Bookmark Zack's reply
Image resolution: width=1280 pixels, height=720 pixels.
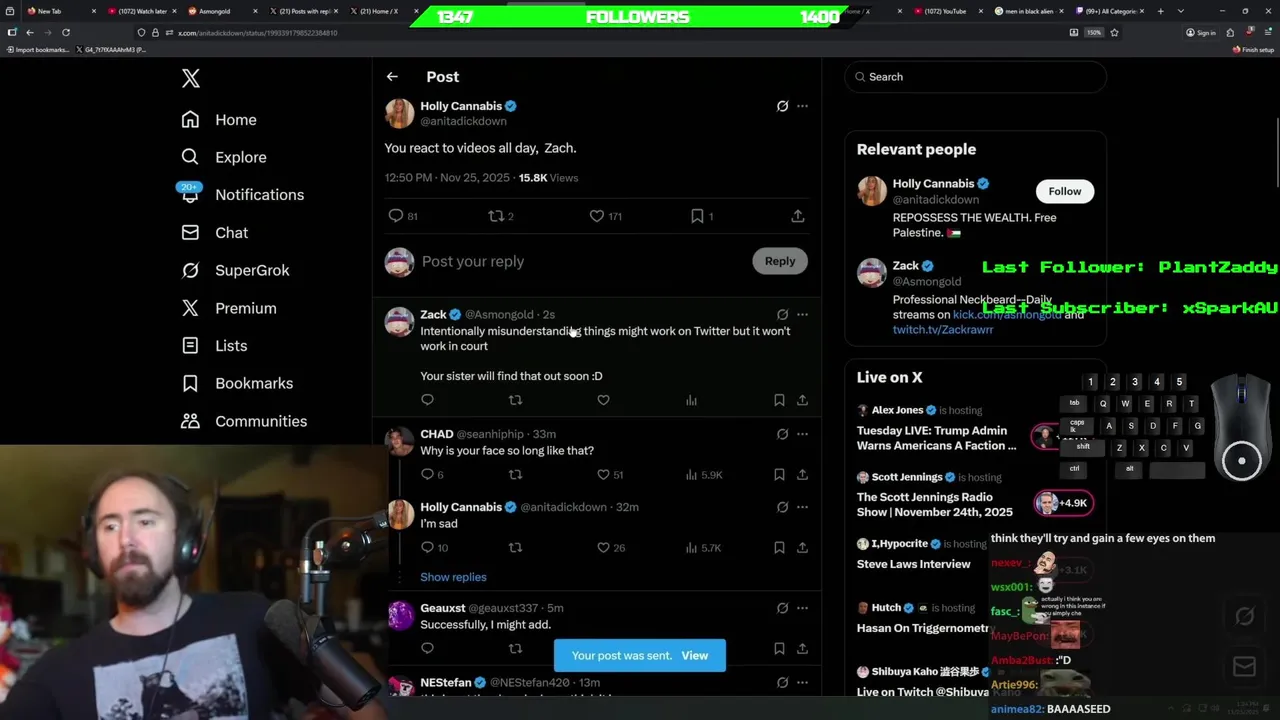779,400
